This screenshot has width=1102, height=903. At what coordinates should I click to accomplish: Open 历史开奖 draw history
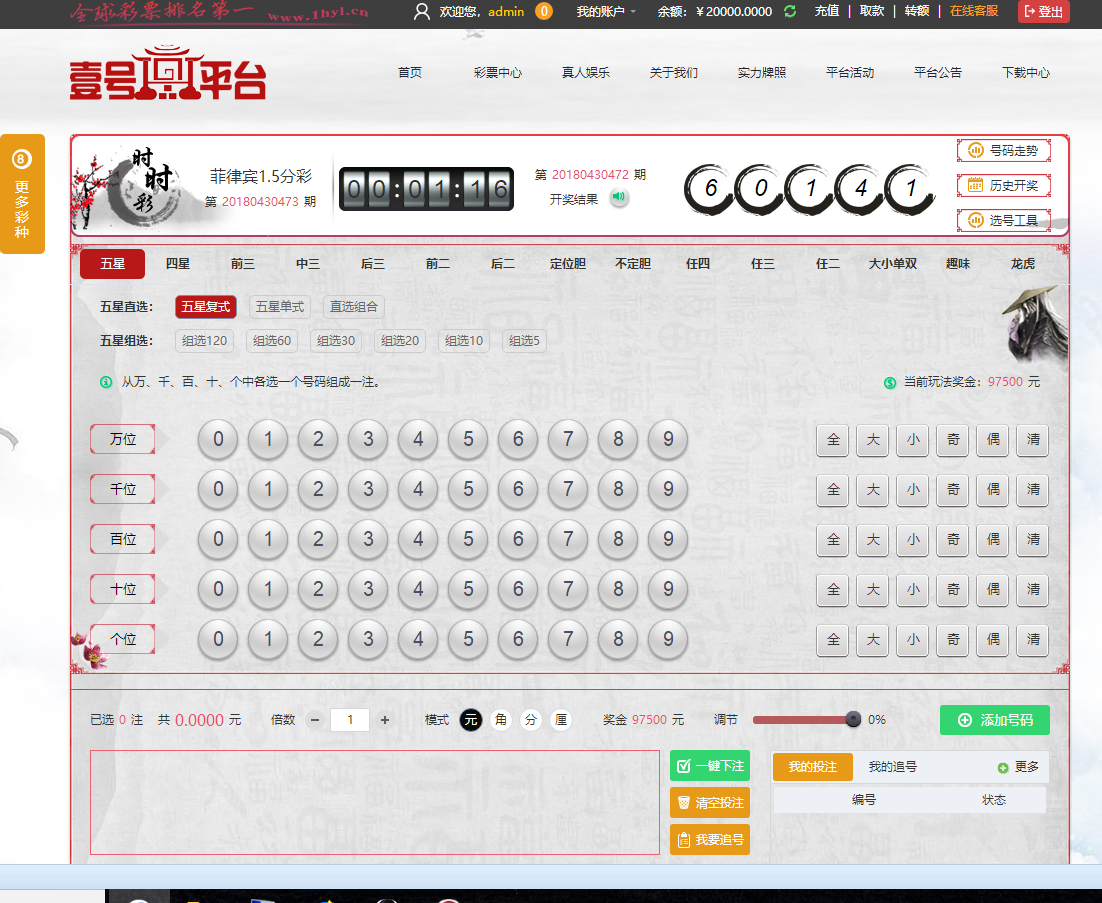click(1003, 185)
